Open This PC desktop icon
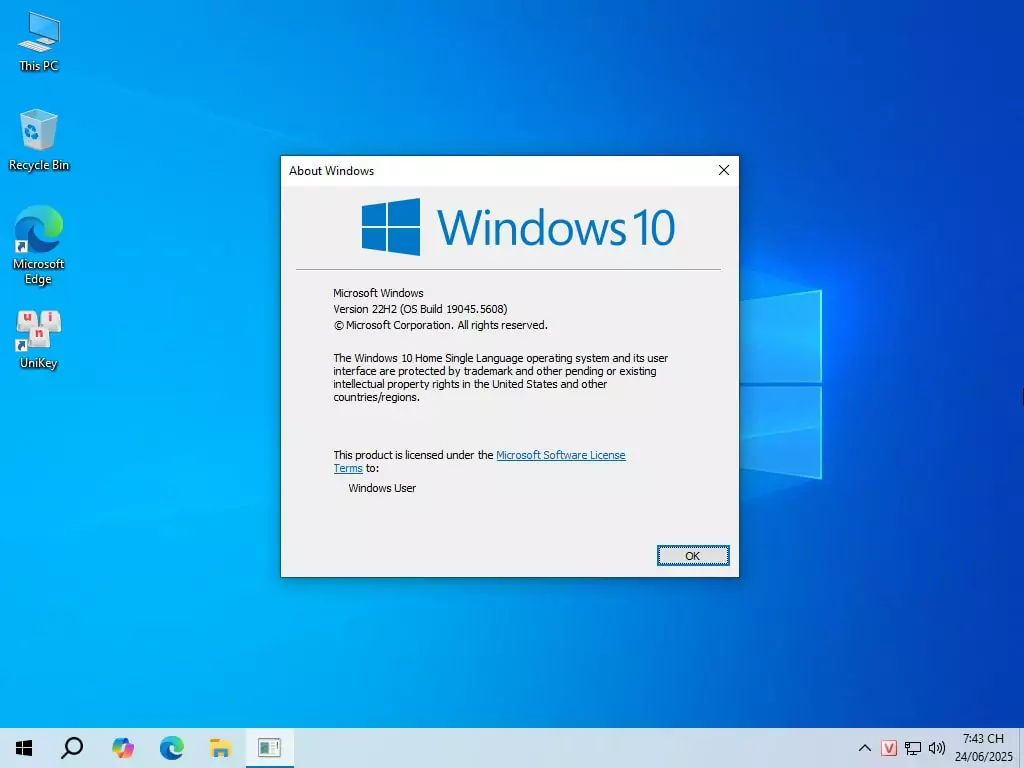This screenshot has width=1024, height=768. [x=39, y=42]
